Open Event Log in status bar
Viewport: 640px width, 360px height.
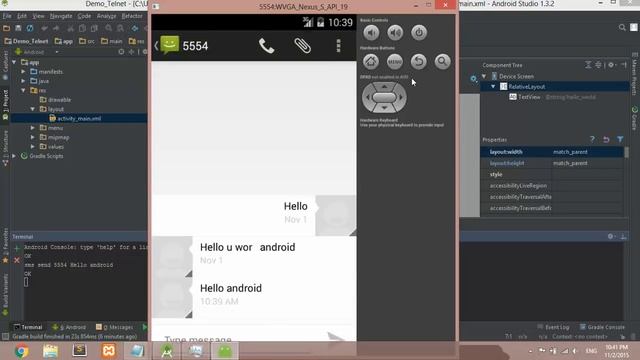[x=553, y=327]
